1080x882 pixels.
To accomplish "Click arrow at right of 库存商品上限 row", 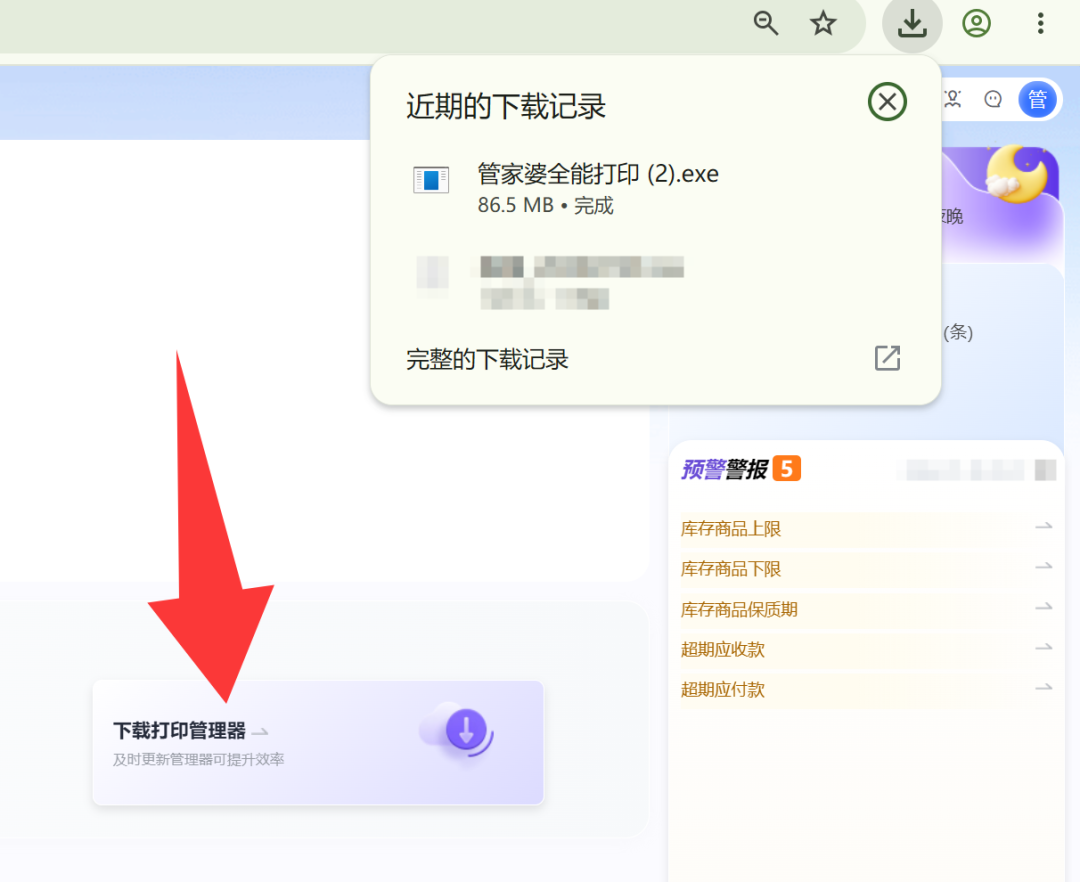I will [1043, 527].
